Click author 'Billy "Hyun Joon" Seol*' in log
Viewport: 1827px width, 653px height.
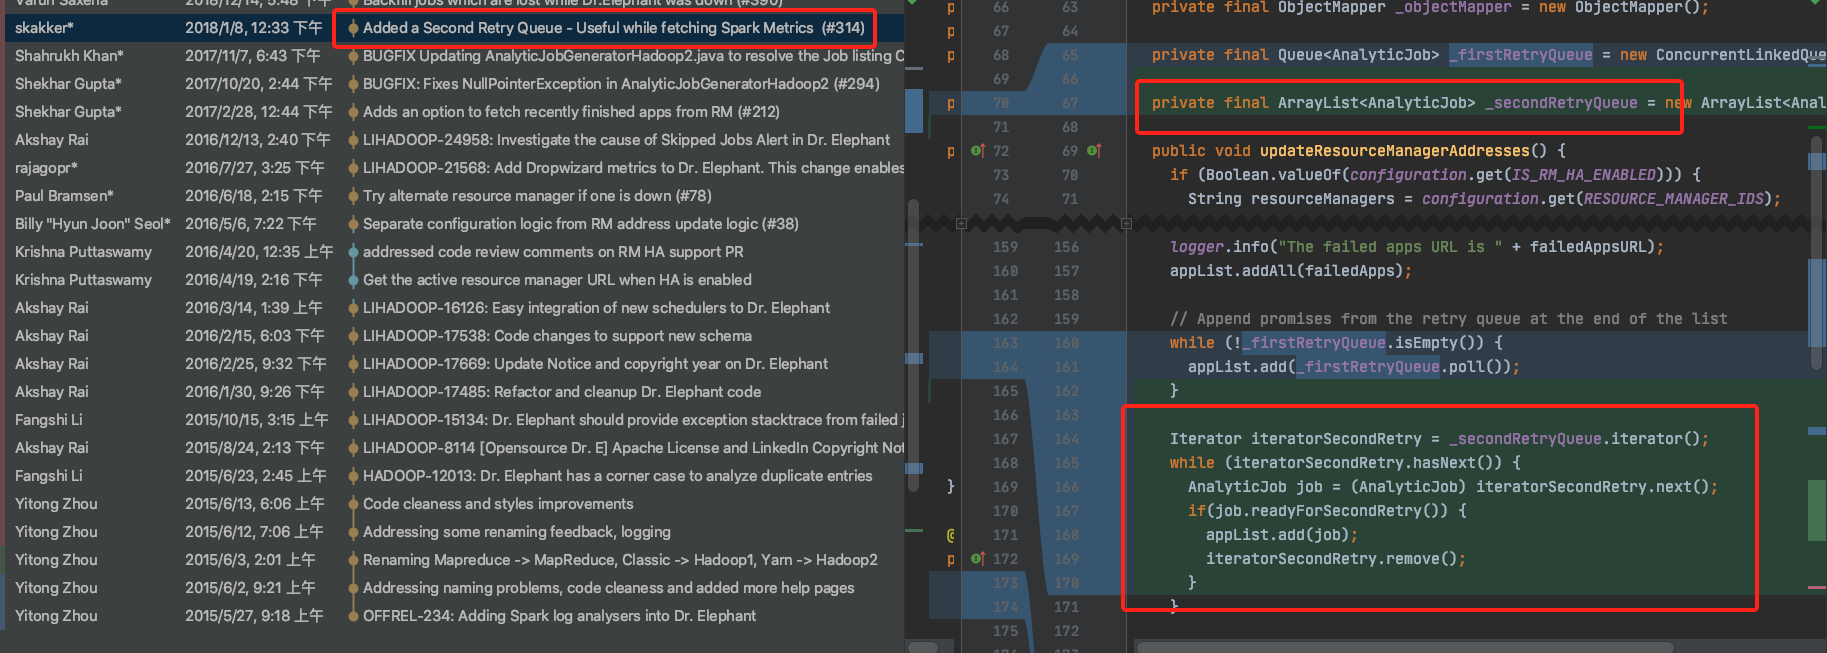pos(93,224)
